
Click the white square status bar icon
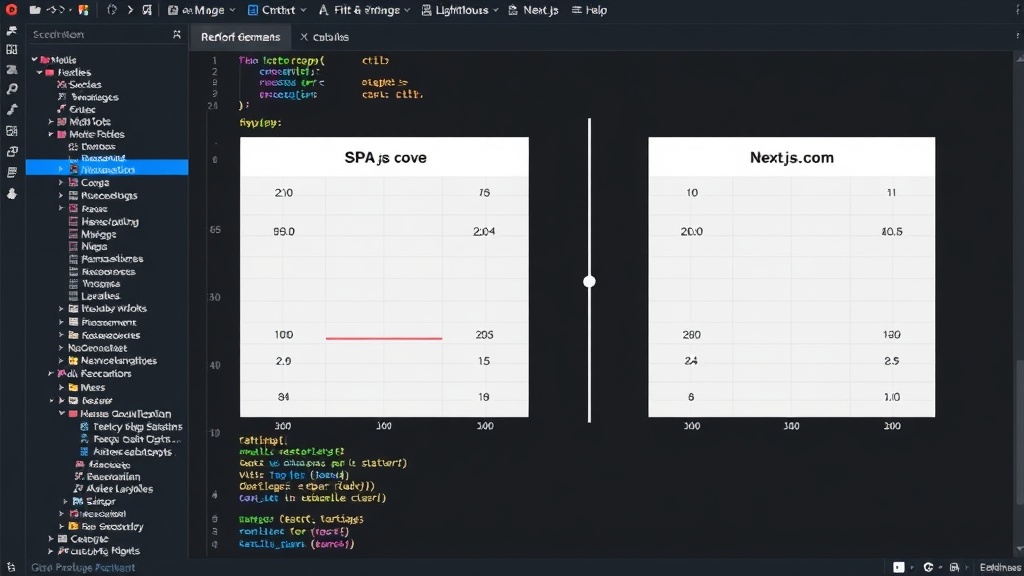899,567
